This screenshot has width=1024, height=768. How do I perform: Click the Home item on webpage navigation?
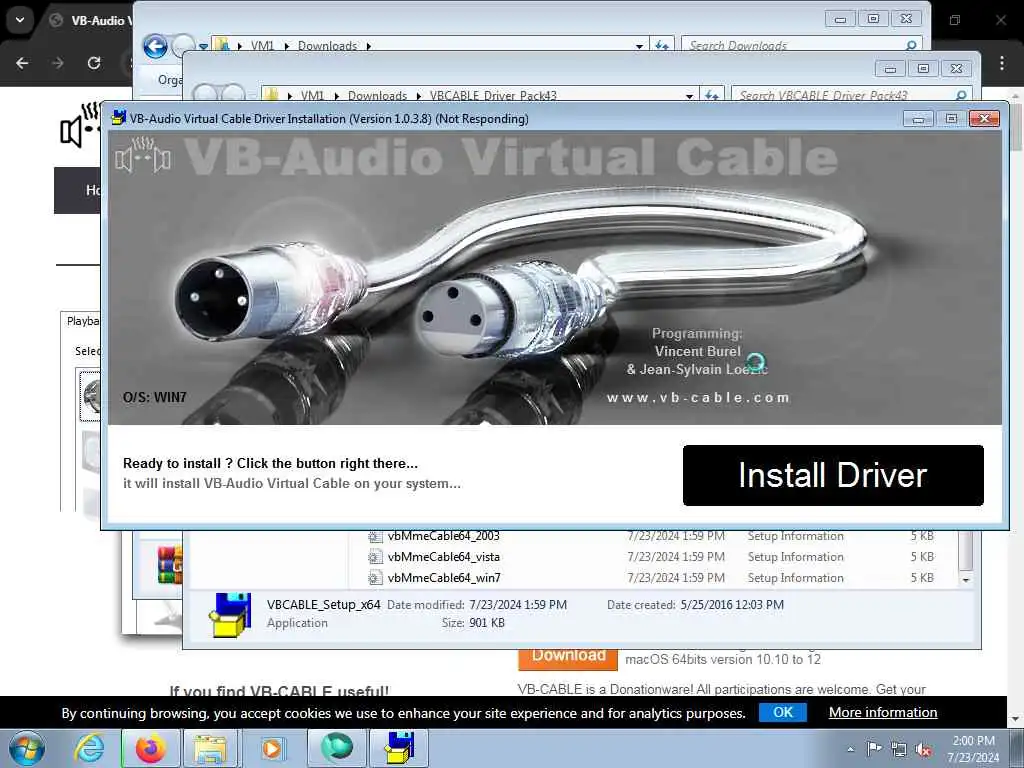click(93, 190)
